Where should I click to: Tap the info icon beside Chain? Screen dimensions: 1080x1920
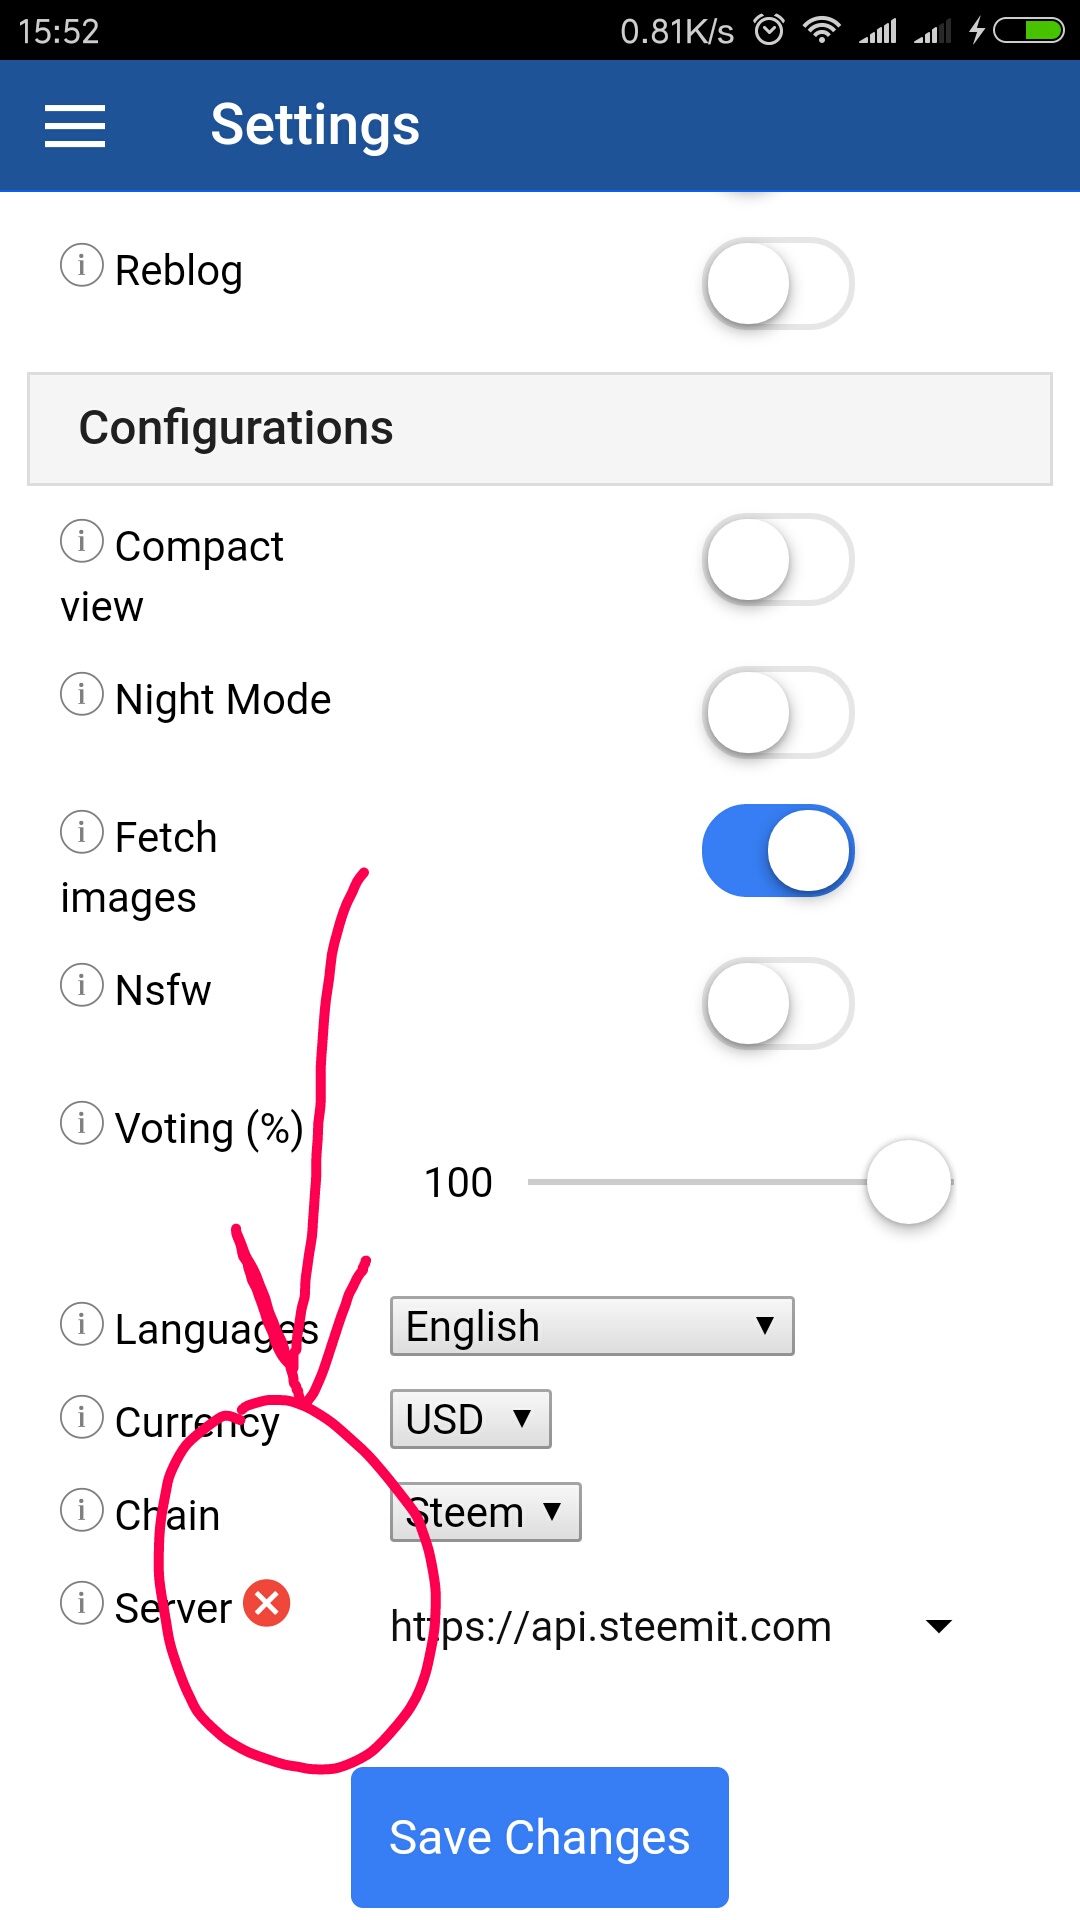click(x=82, y=1510)
